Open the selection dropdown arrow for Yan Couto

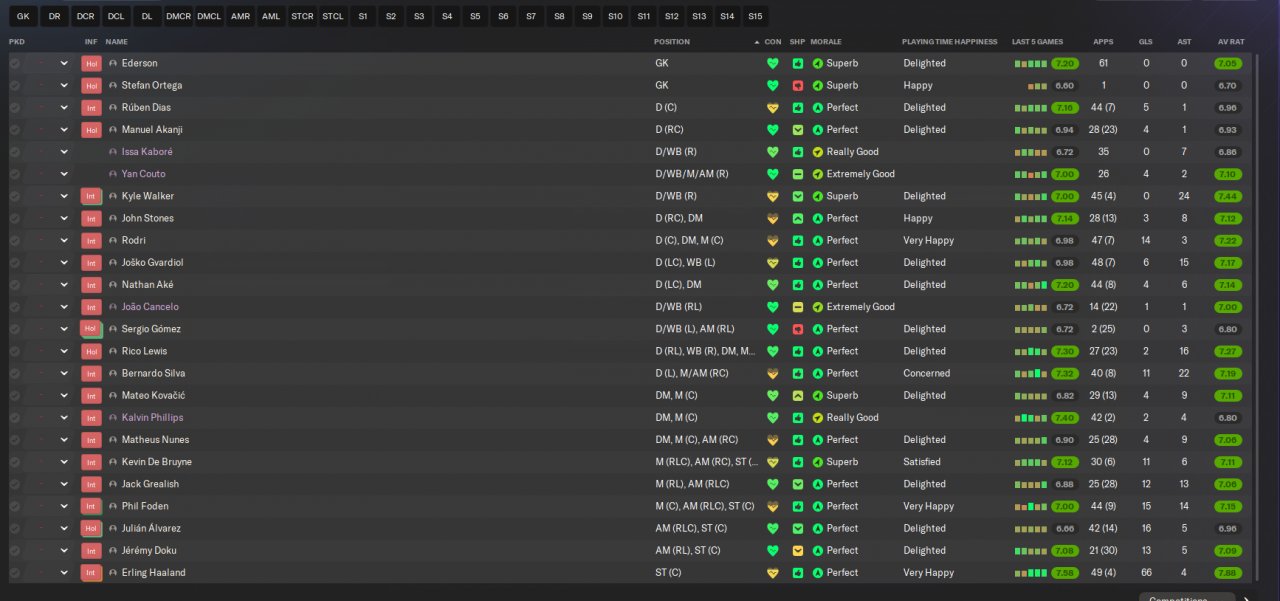64,174
